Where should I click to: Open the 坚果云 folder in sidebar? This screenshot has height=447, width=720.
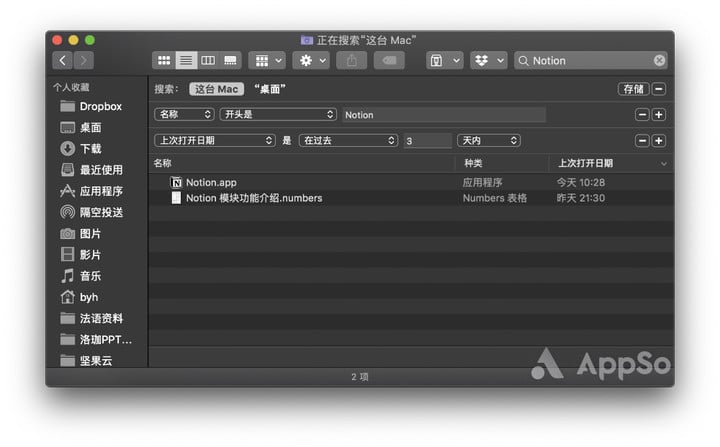97,361
